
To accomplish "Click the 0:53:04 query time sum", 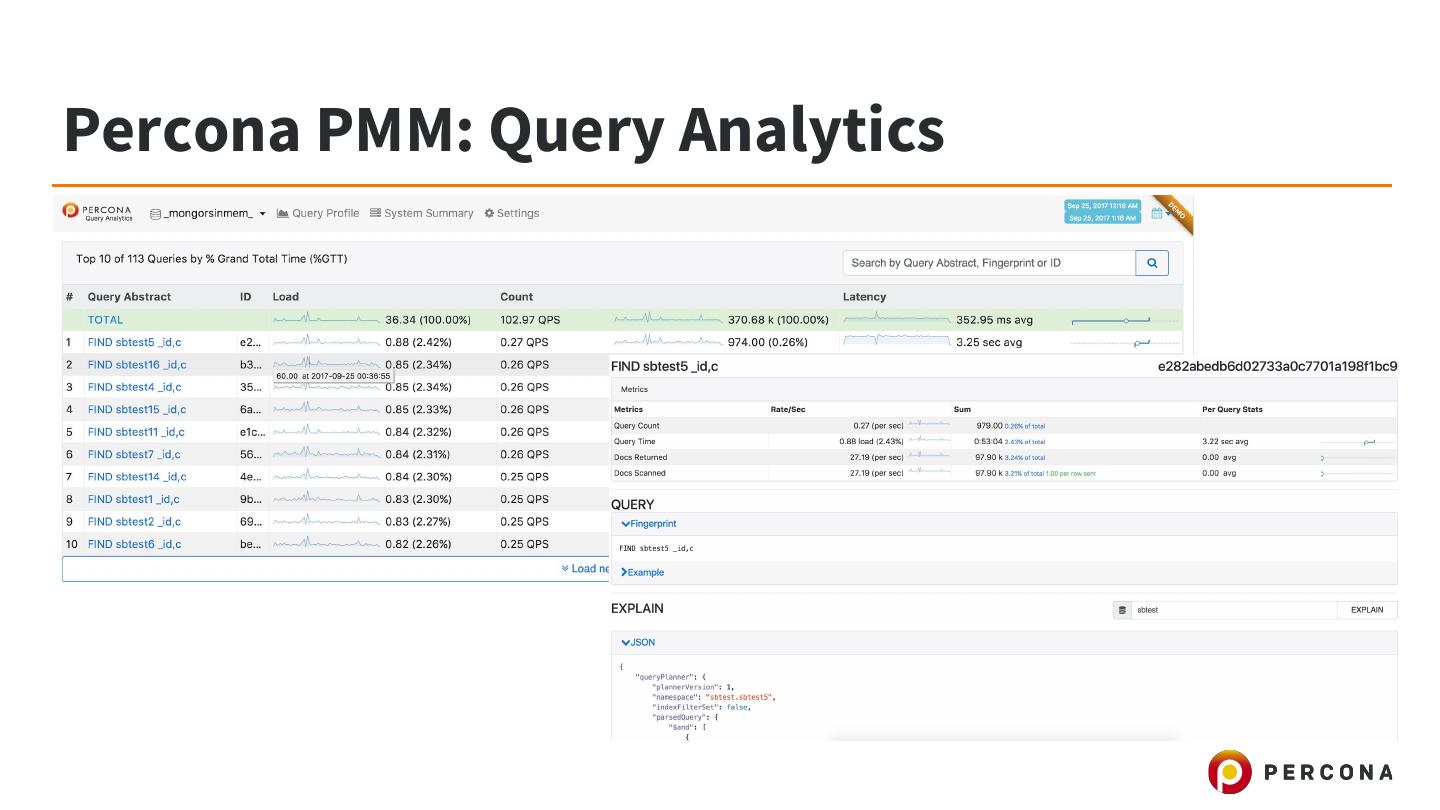I will click(x=988, y=442).
